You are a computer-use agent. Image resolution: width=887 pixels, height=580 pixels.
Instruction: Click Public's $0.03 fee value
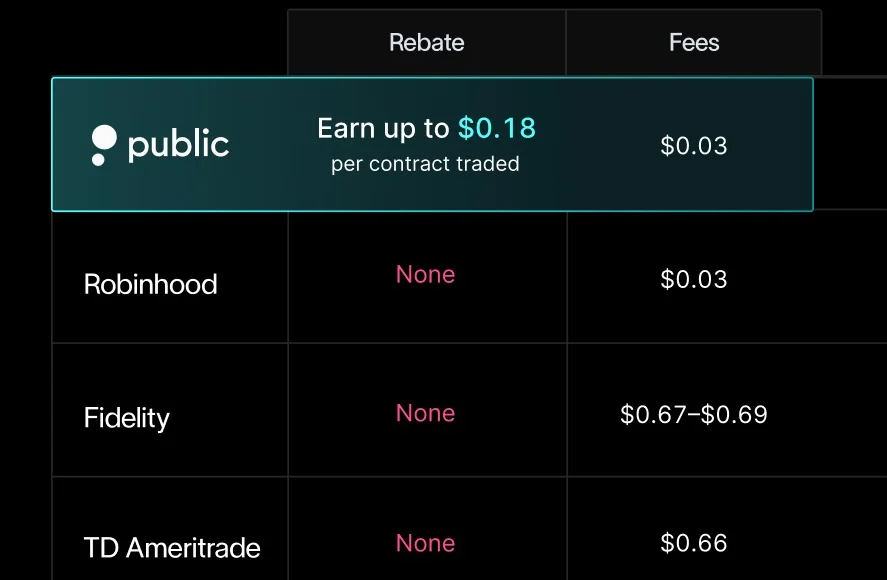(x=694, y=146)
